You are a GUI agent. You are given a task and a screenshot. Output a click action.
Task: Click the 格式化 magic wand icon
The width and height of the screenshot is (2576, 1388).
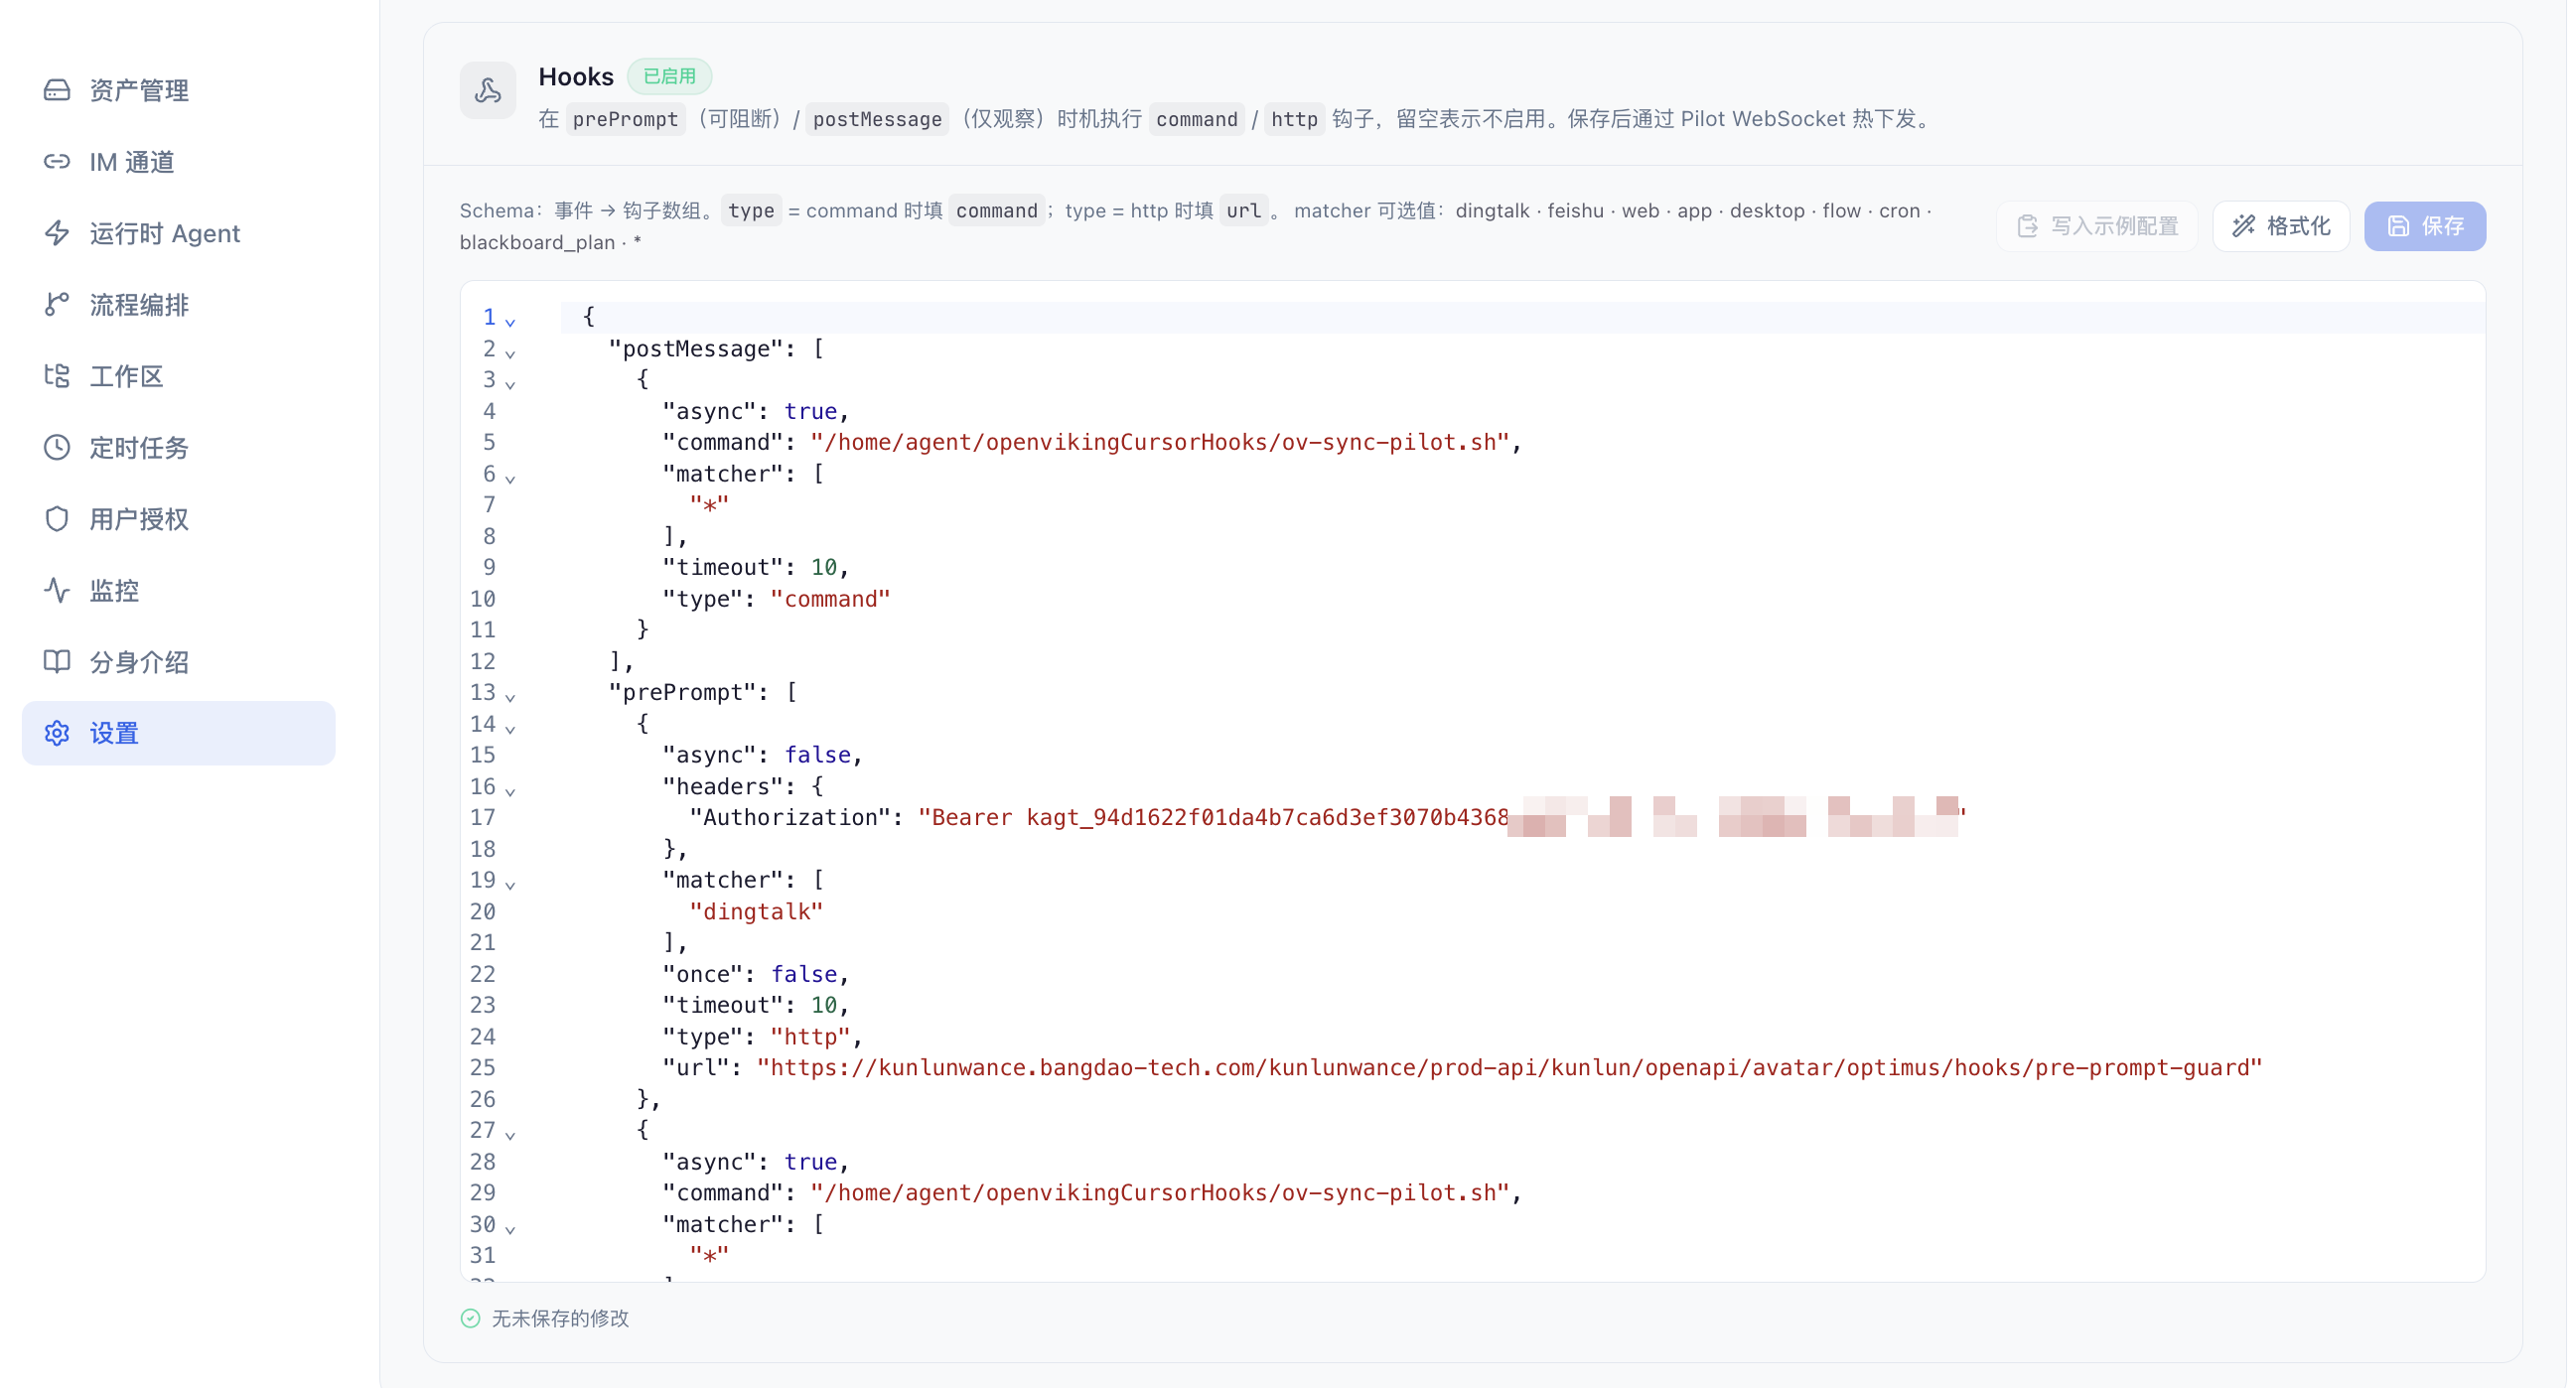coord(2244,226)
